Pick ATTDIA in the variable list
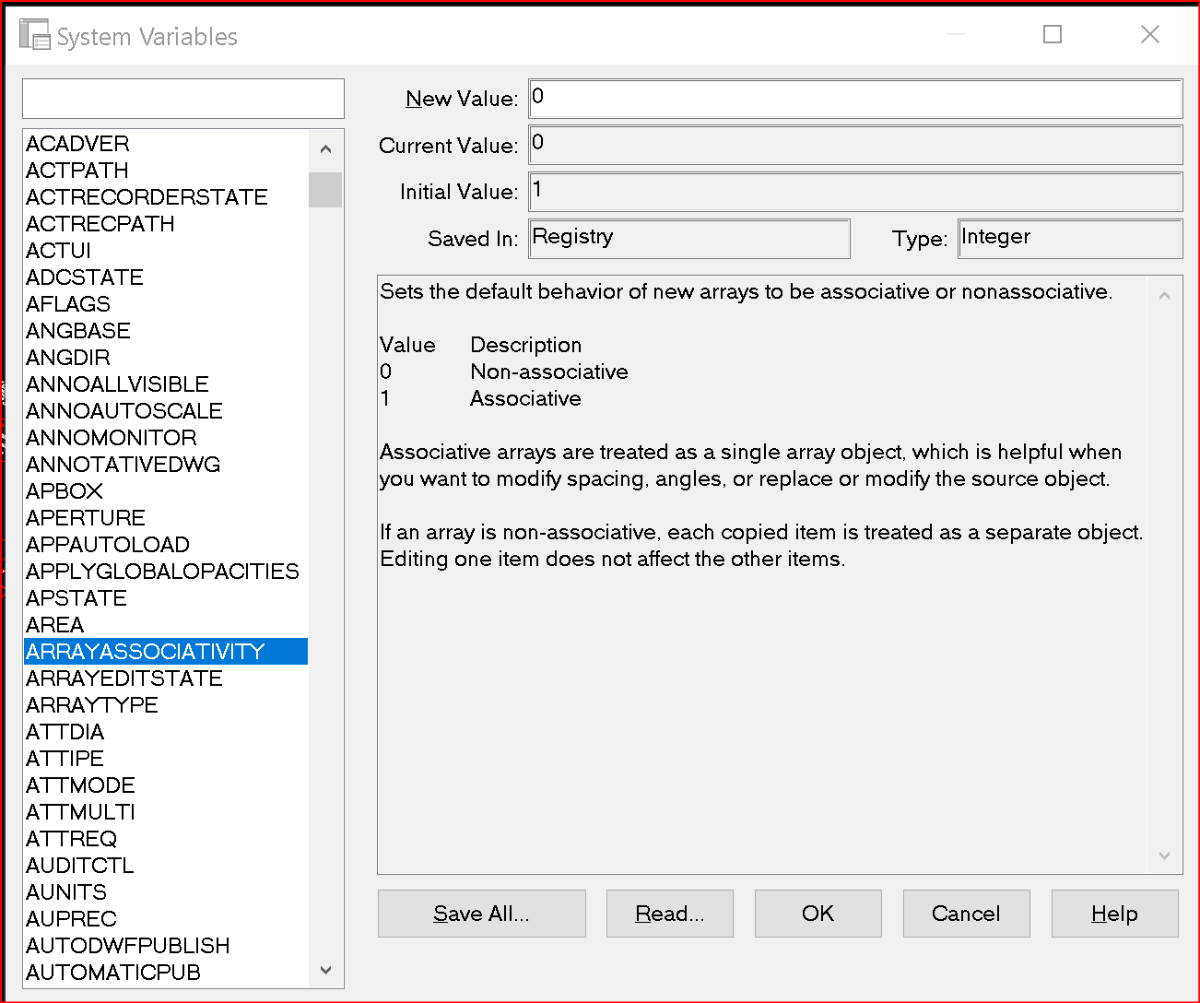 click(x=65, y=732)
